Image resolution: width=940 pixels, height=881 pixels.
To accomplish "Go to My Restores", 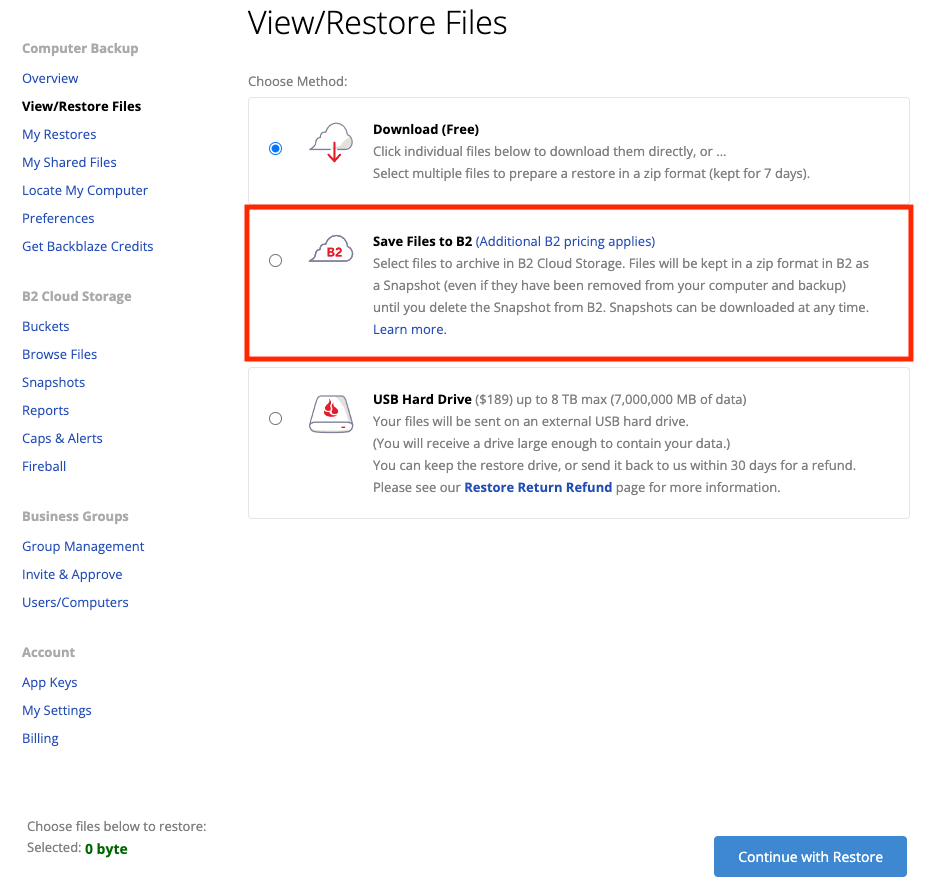I will point(59,134).
